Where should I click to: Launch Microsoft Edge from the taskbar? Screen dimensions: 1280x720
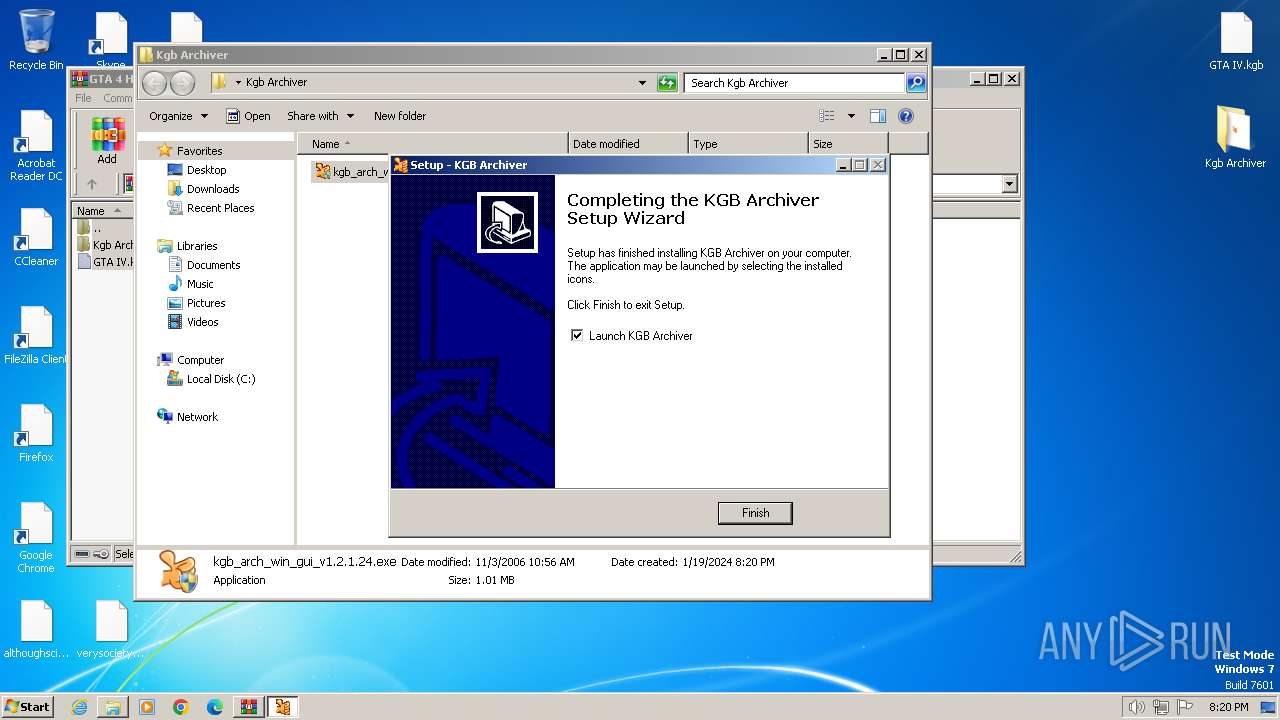point(215,707)
